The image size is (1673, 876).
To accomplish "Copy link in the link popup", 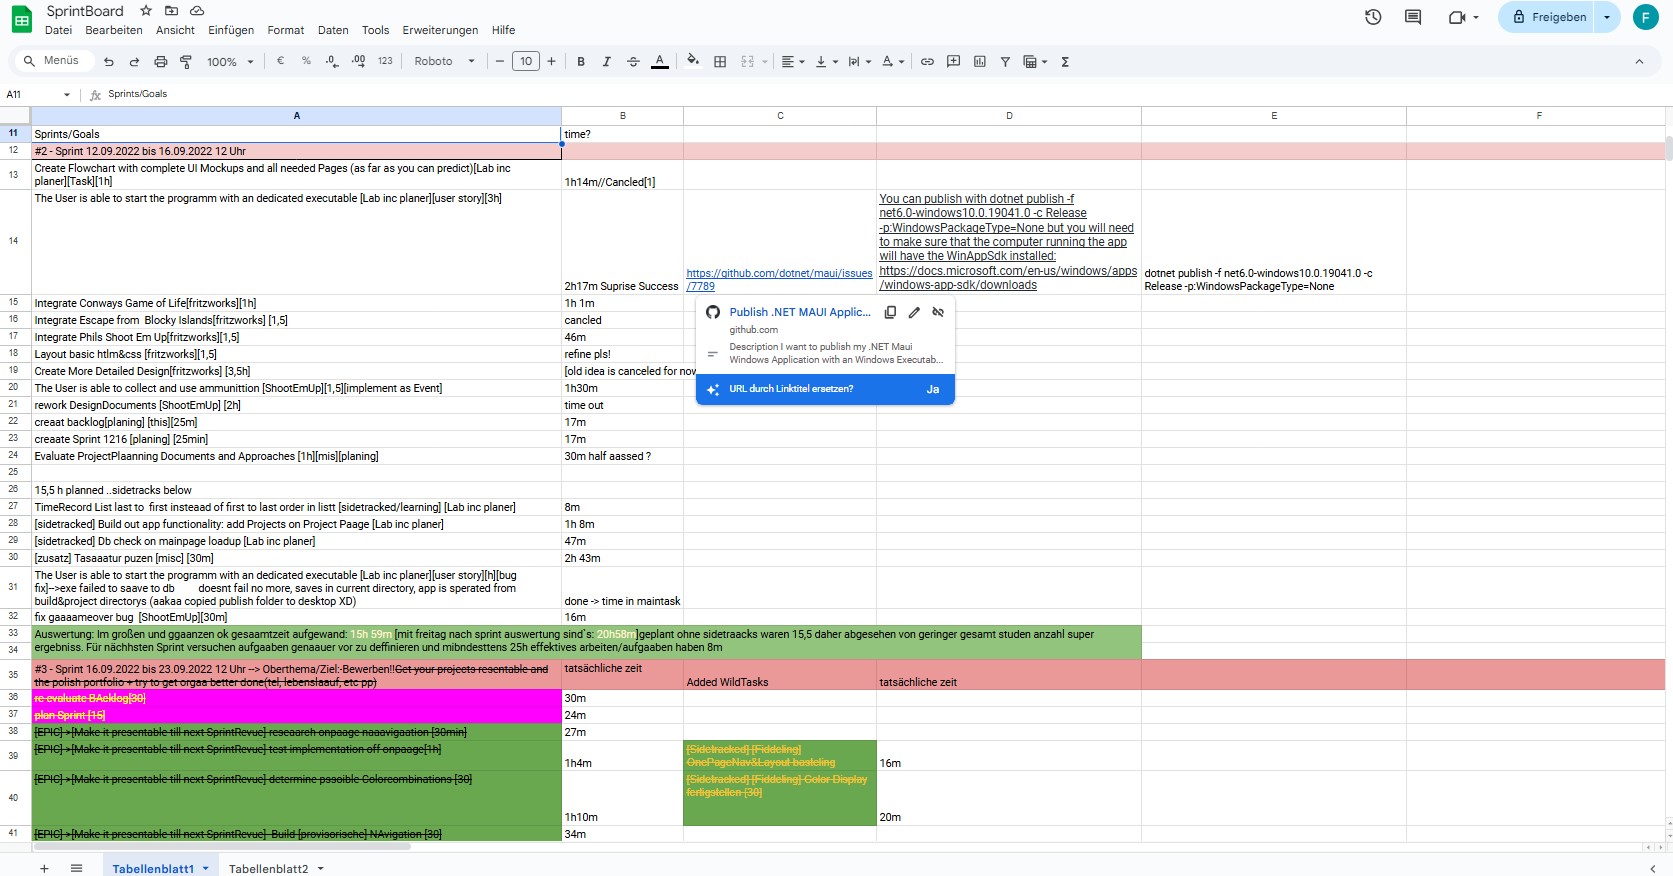I will coord(890,312).
